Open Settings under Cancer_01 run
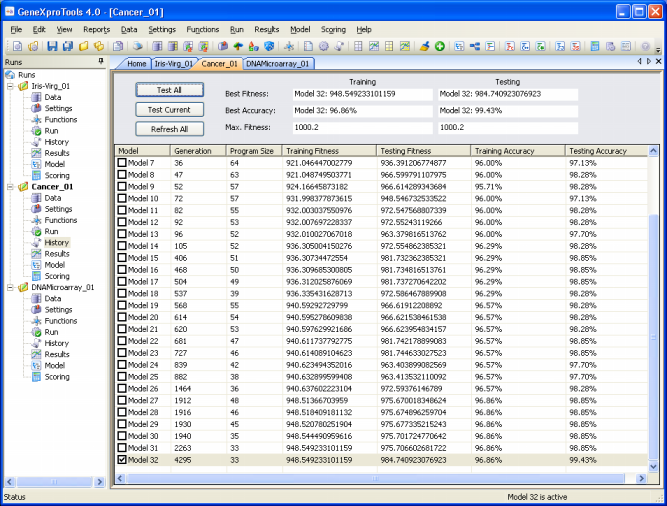667x506 pixels. click(x=57, y=209)
